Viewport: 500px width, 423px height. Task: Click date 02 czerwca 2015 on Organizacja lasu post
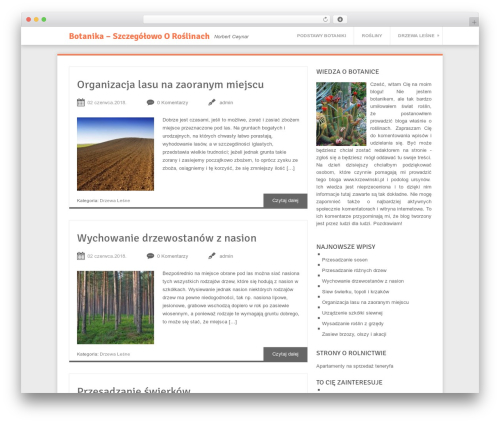pyautogui.click(x=107, y=103)
